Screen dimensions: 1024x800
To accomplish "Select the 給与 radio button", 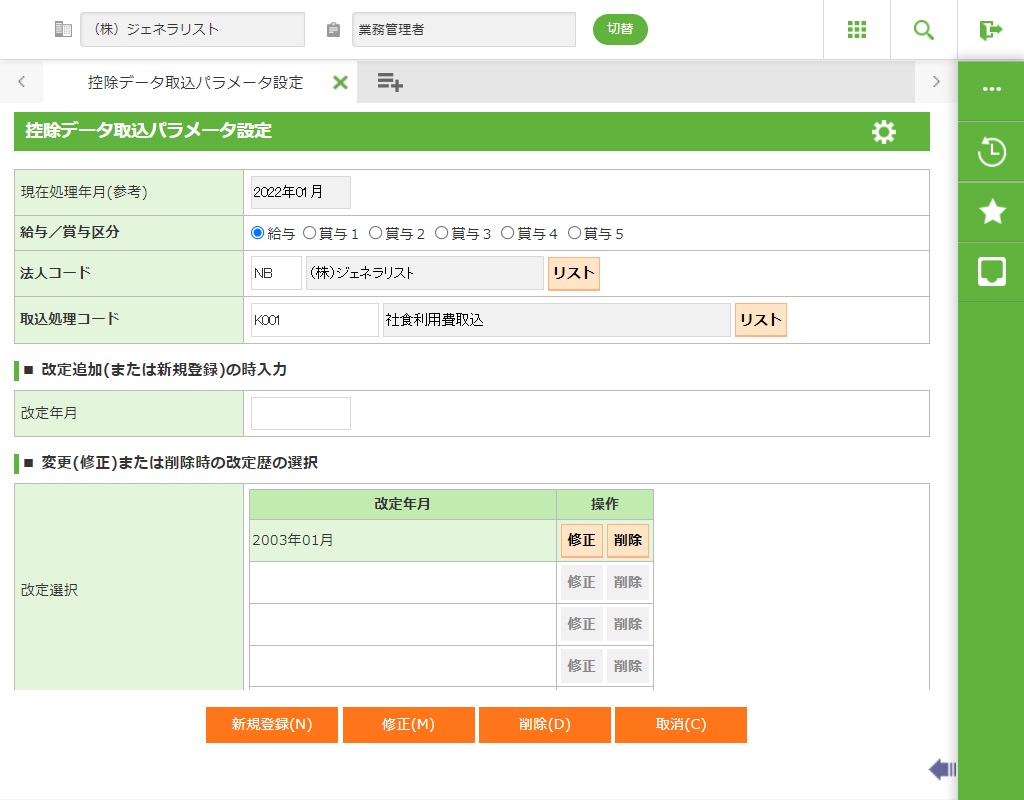I will [x=258, y=233].
